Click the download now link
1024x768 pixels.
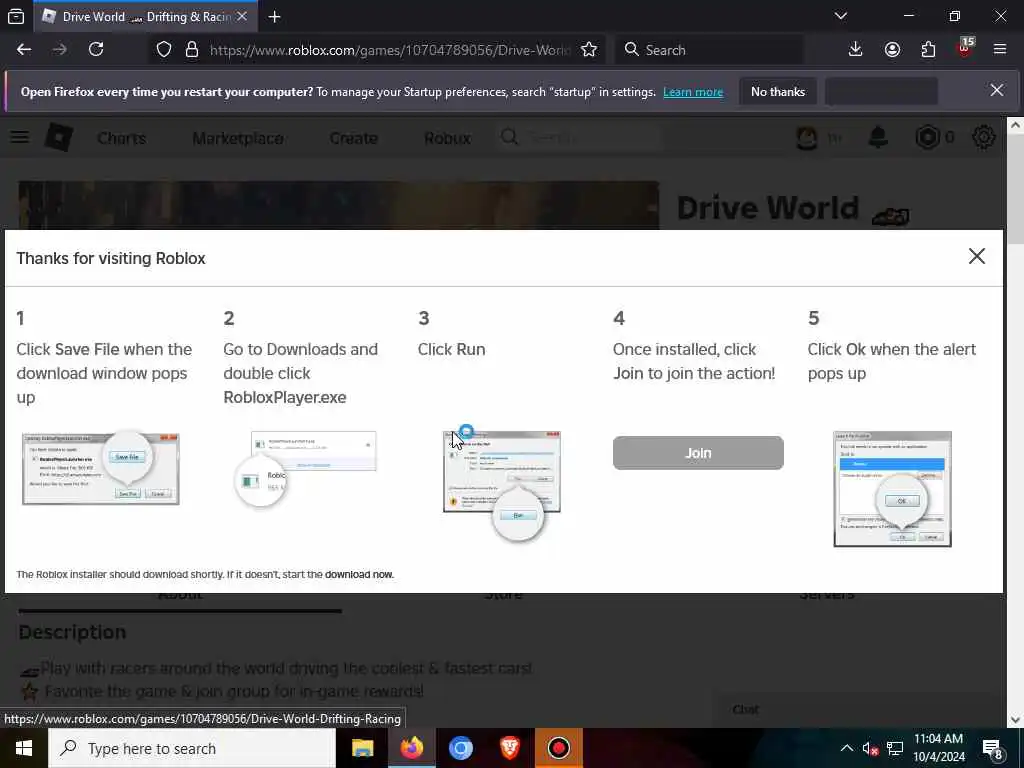coord(359,575)
